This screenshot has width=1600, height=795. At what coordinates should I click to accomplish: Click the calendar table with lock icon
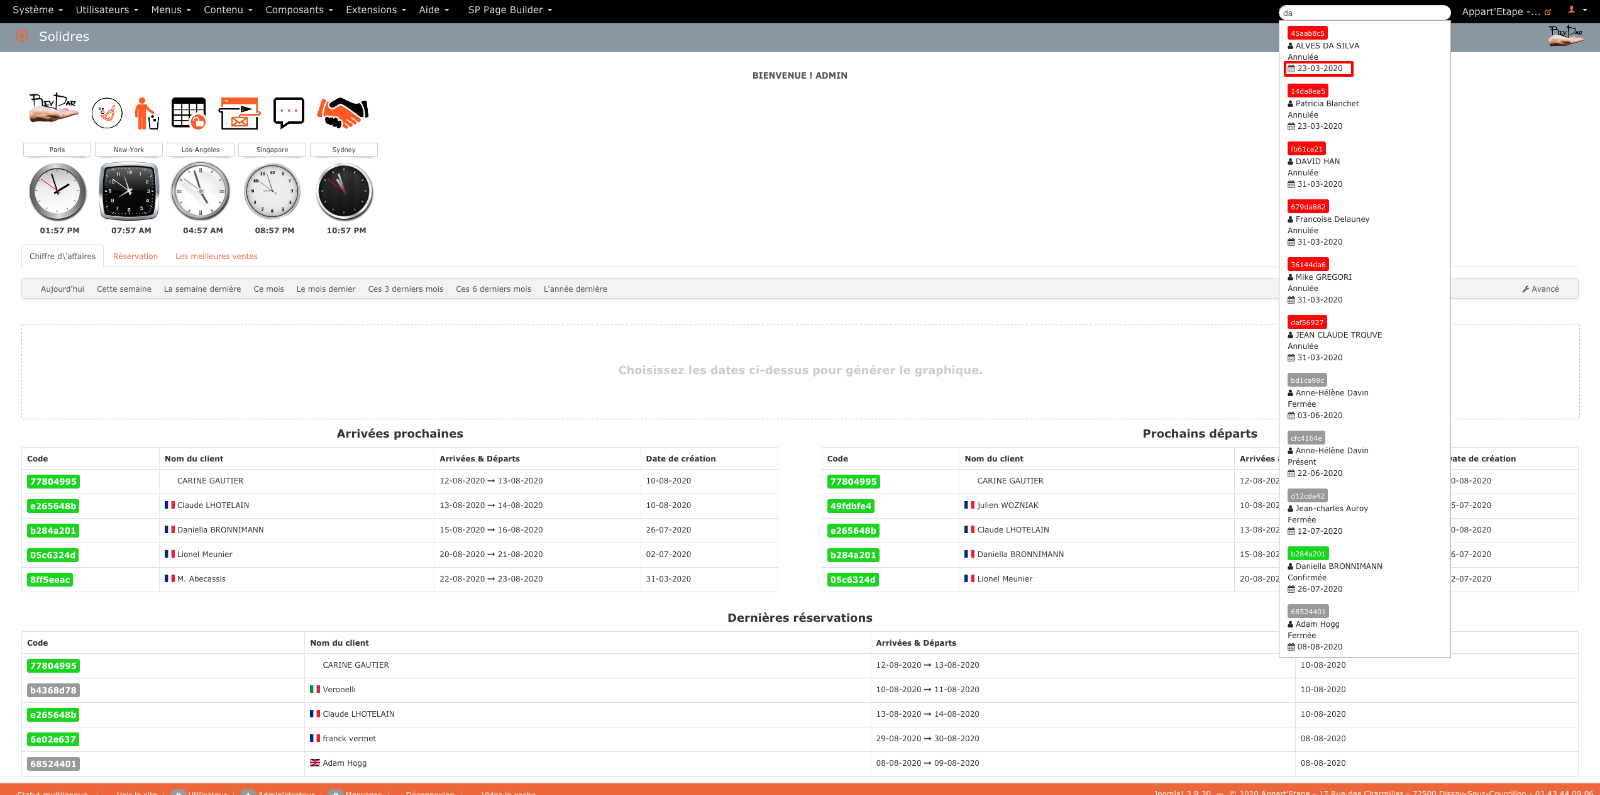[188, 113]
